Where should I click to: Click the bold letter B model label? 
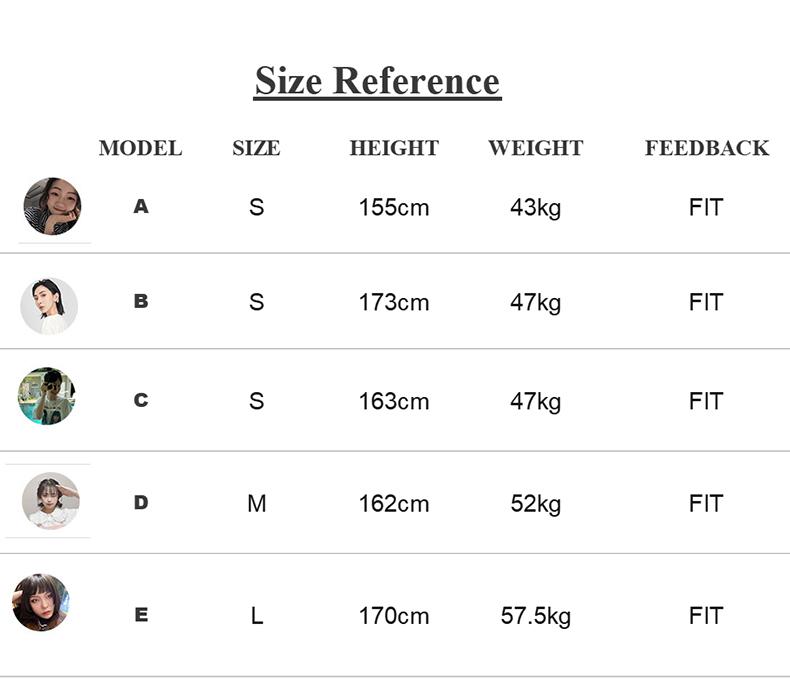click(x=141, y=301)
